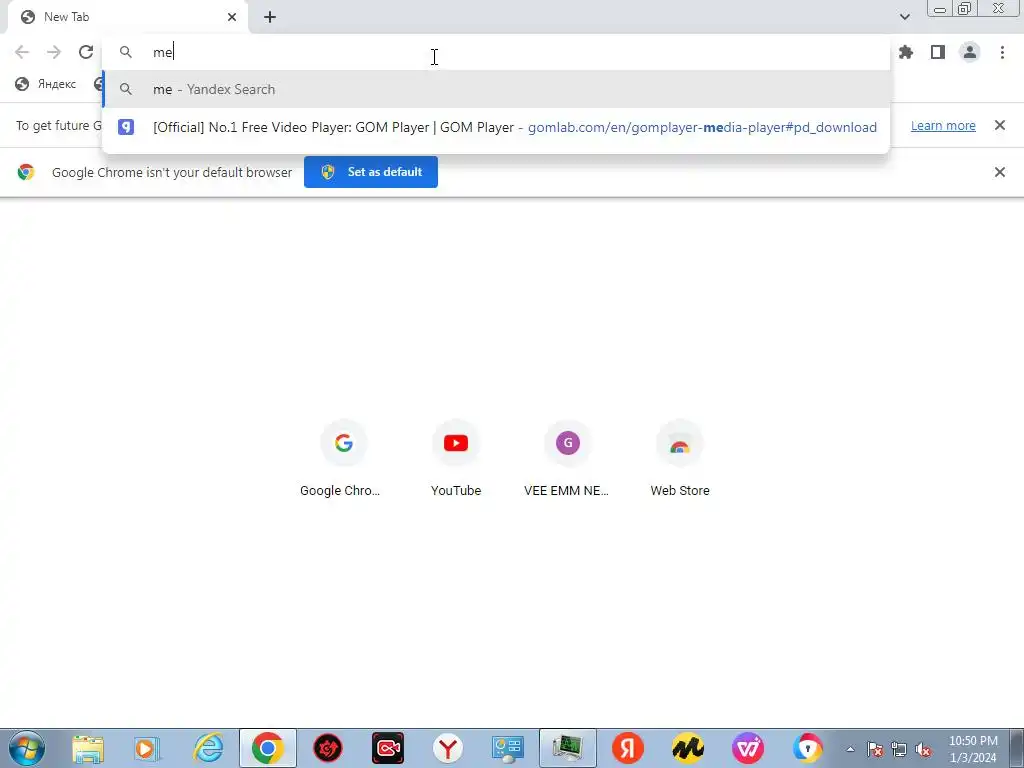Select the 'me - Yandex Search' suggestion
The image size is (1024, 768).
[x=496, y=89]
